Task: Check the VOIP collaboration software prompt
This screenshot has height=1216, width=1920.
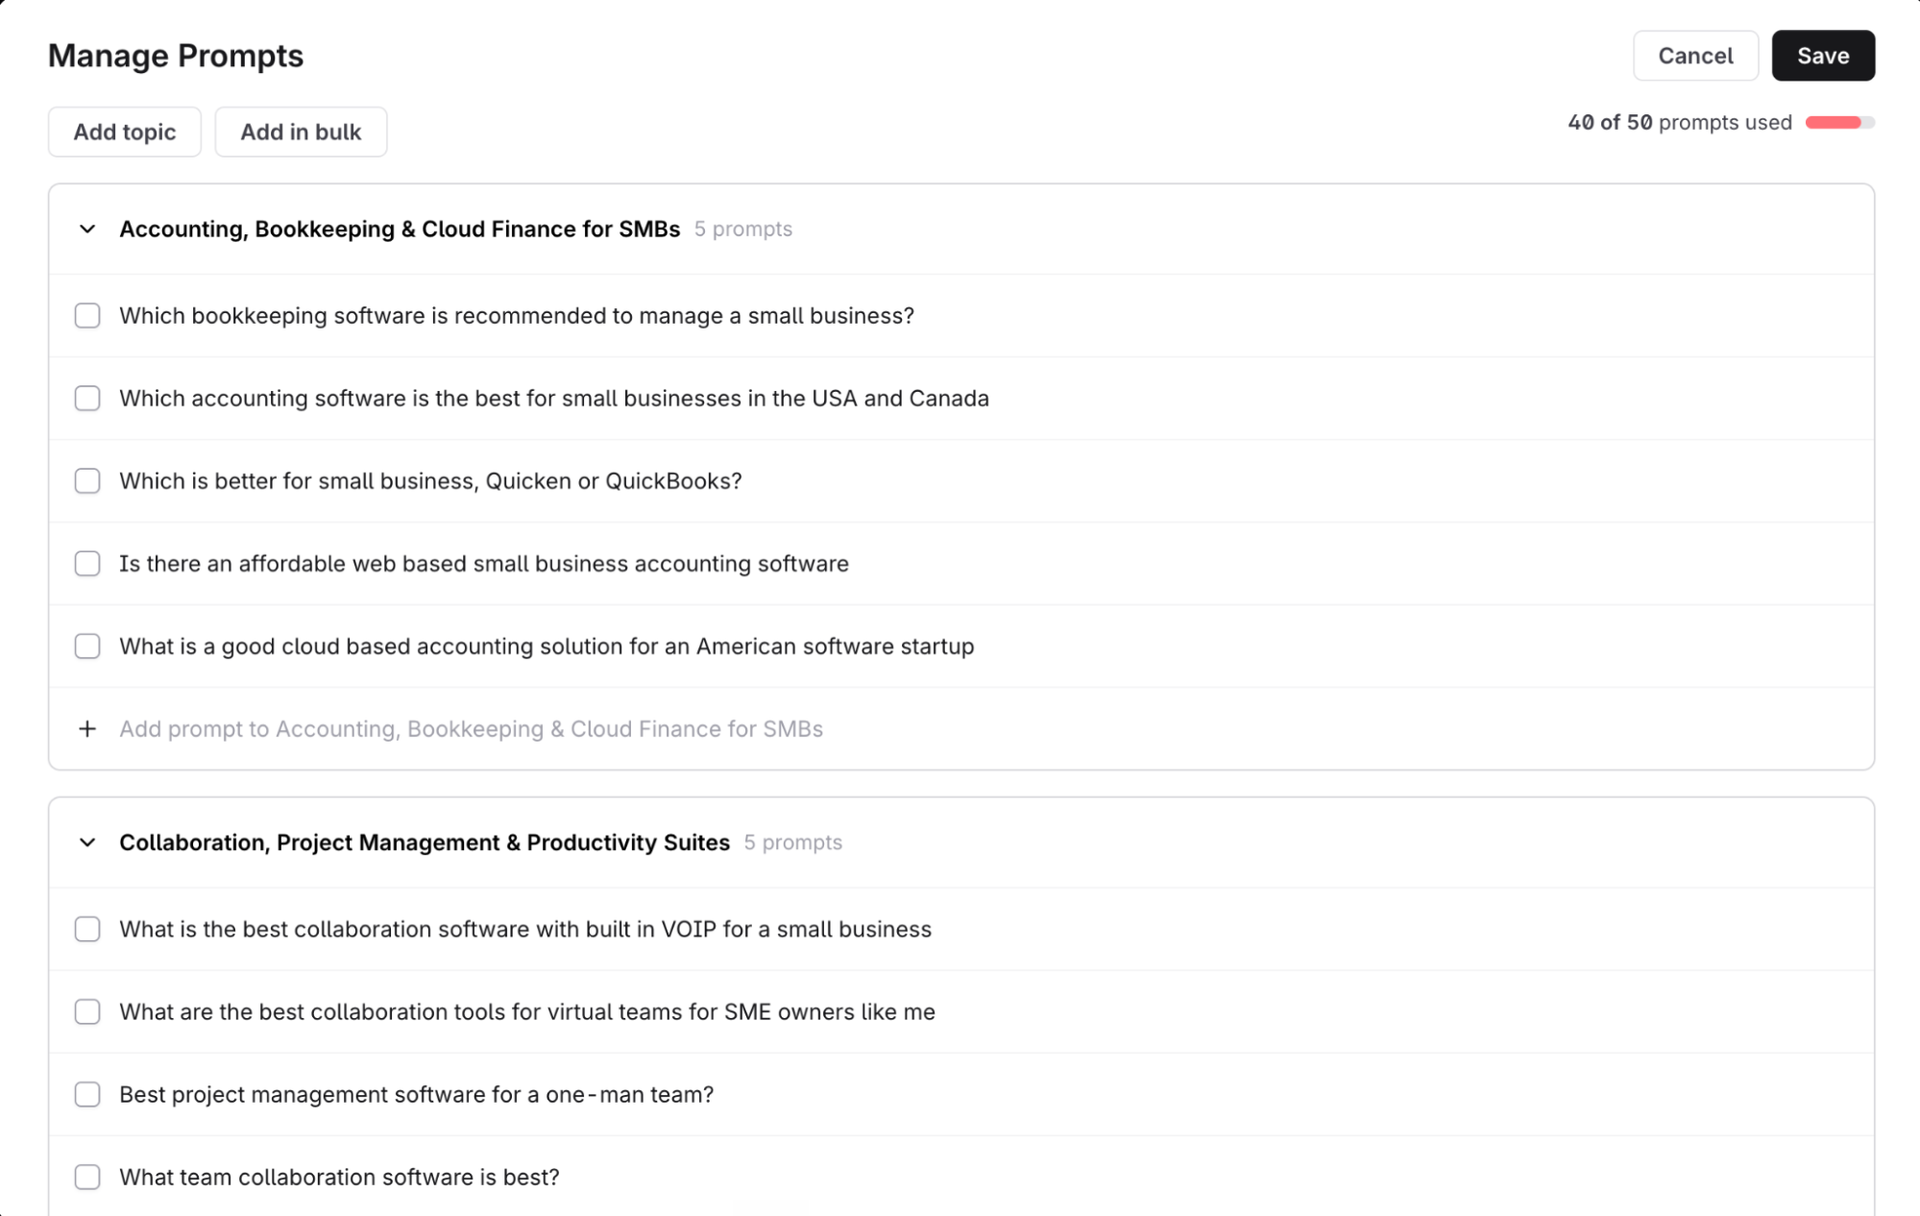Action: tap(87, 930)
